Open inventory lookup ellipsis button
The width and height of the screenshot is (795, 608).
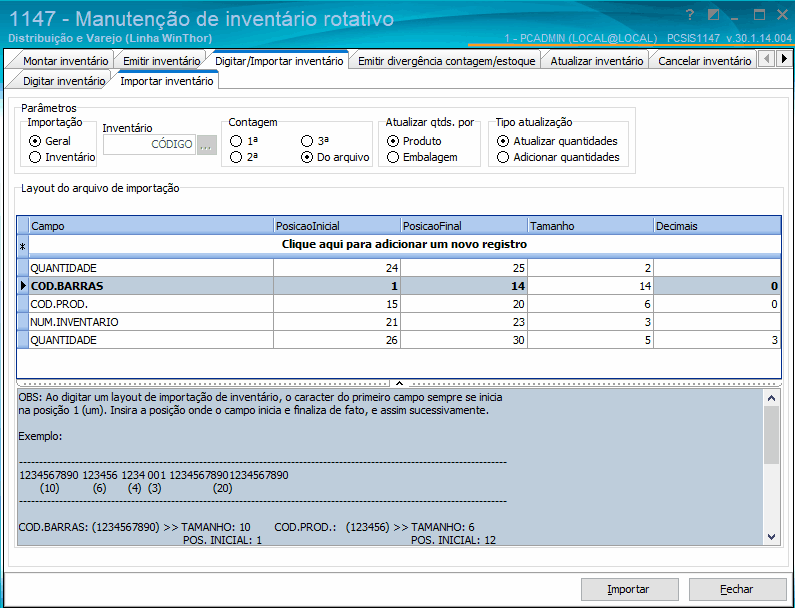206,145
